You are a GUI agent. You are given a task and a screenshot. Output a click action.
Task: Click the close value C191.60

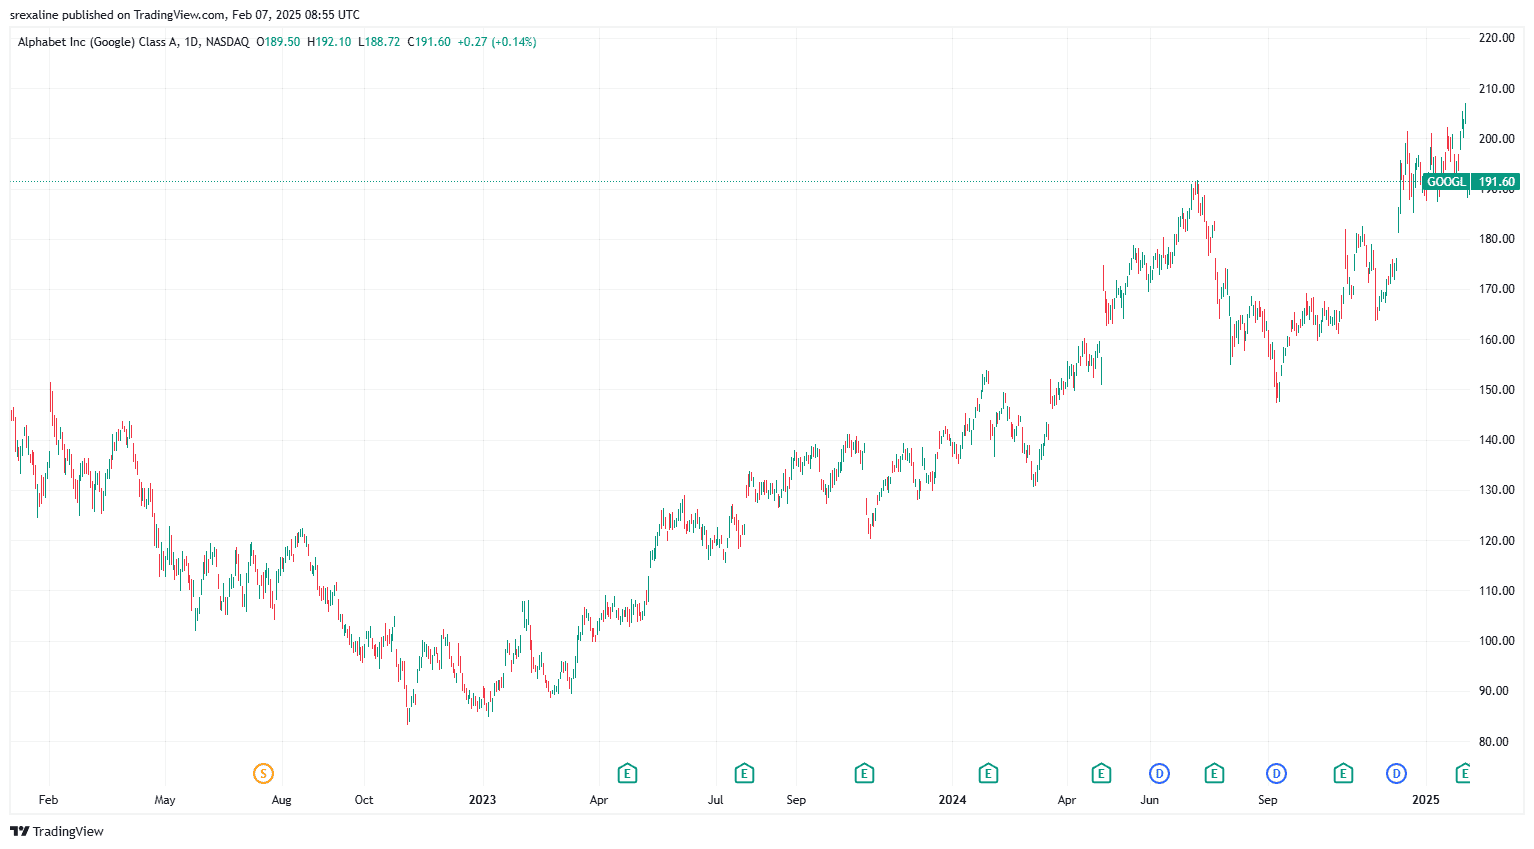tap(429, 42)
